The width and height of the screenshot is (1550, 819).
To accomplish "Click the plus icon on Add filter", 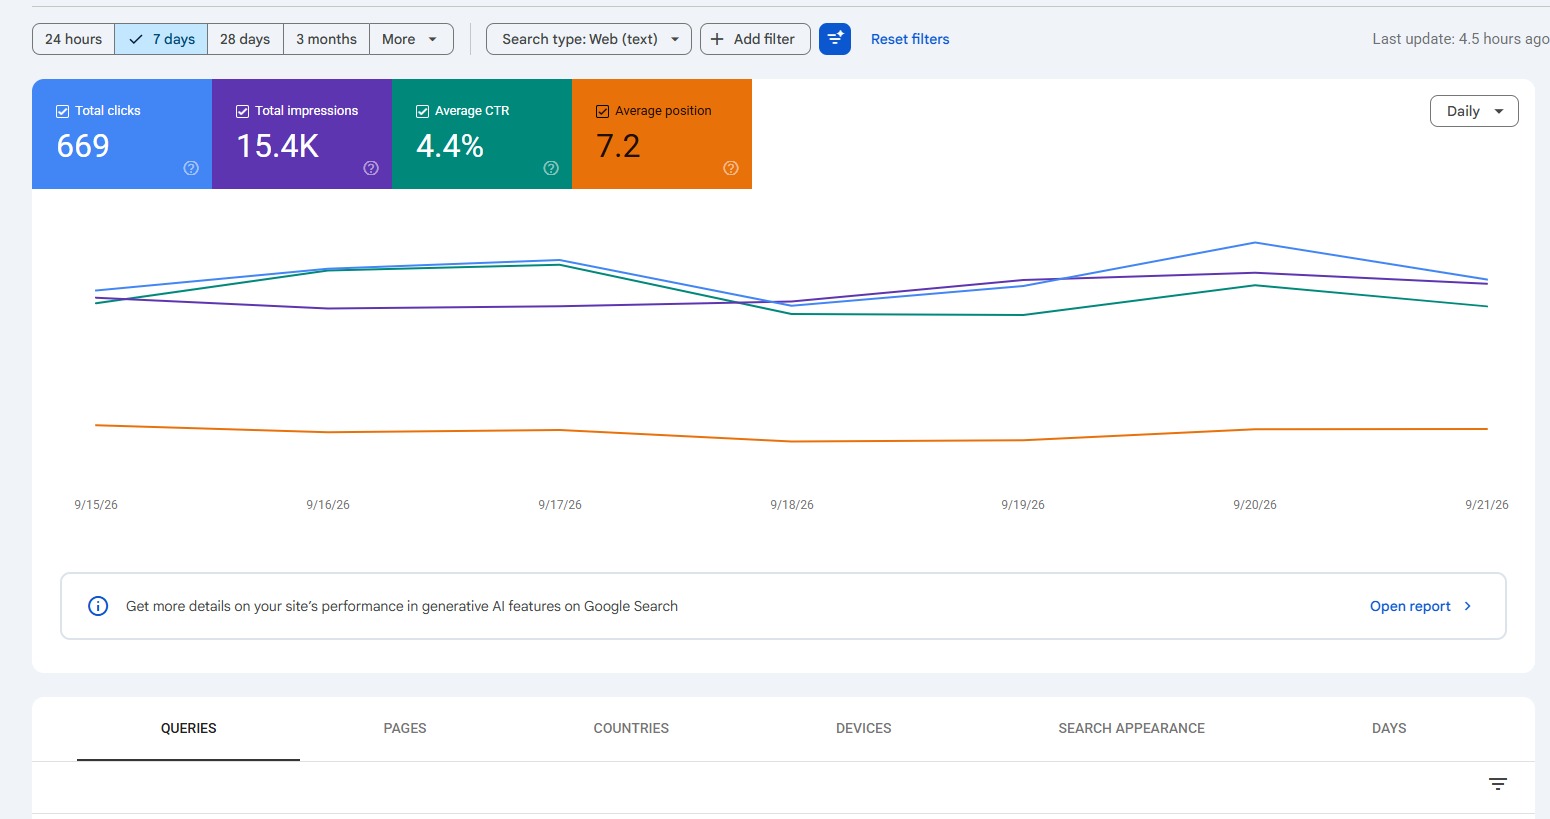I will coord(717,39).
